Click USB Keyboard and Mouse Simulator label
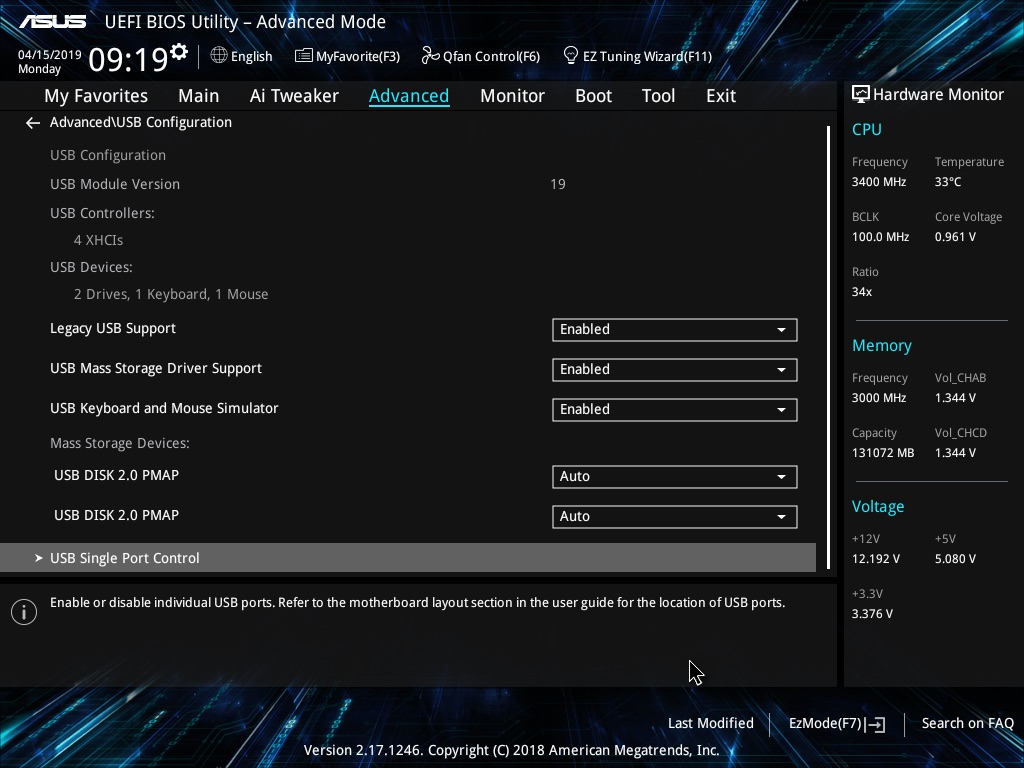This screenshot has height=768, width=1024. [165, 408]
